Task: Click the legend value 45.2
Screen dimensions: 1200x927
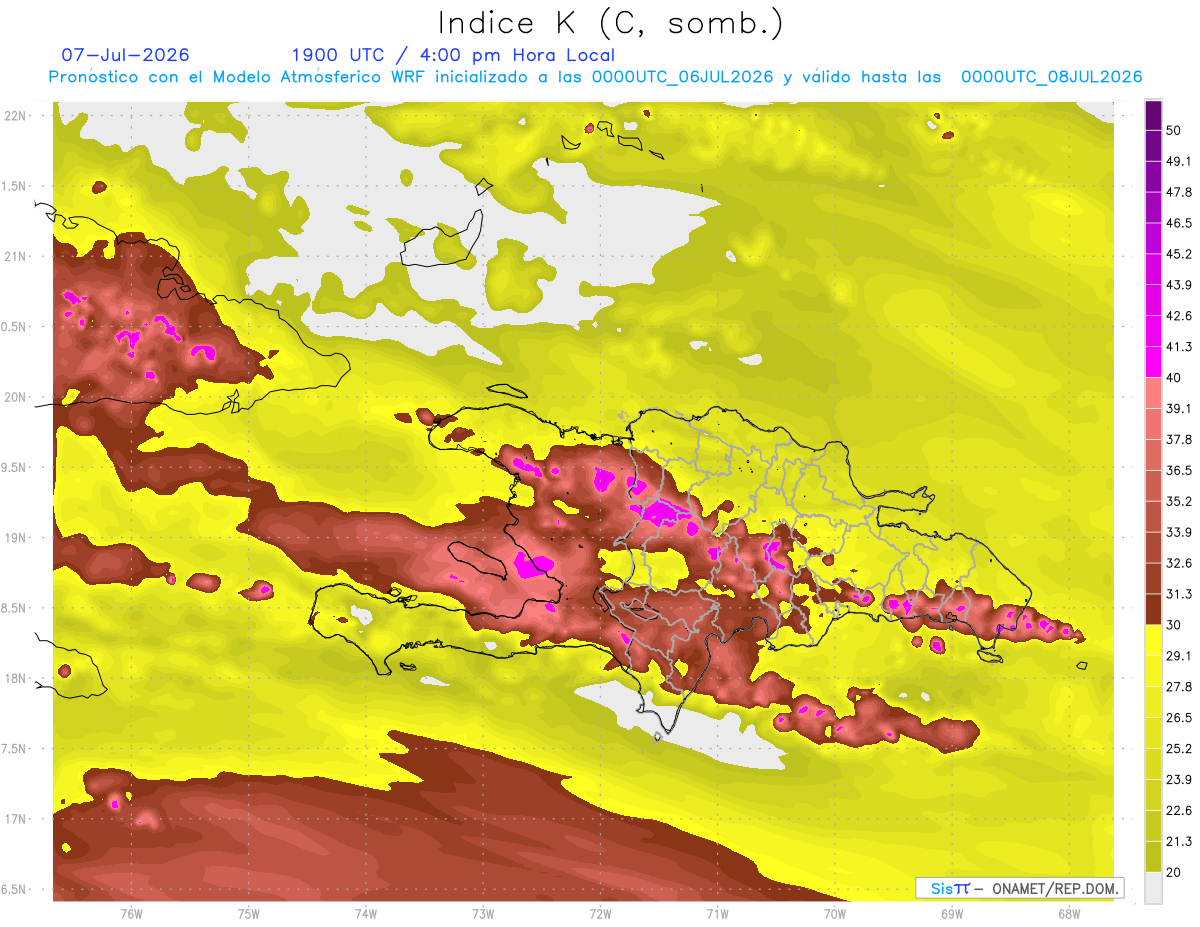Action: (x=1178, y=254)
